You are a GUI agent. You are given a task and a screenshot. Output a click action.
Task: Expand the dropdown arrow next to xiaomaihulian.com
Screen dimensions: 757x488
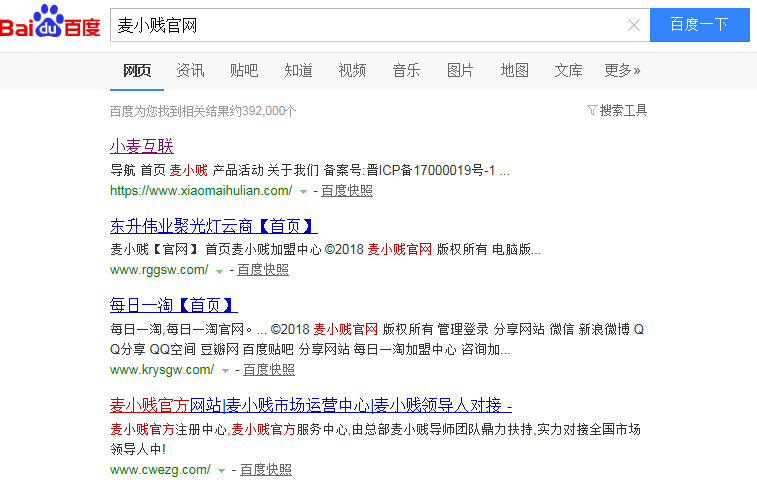click(x=303, y=192)
